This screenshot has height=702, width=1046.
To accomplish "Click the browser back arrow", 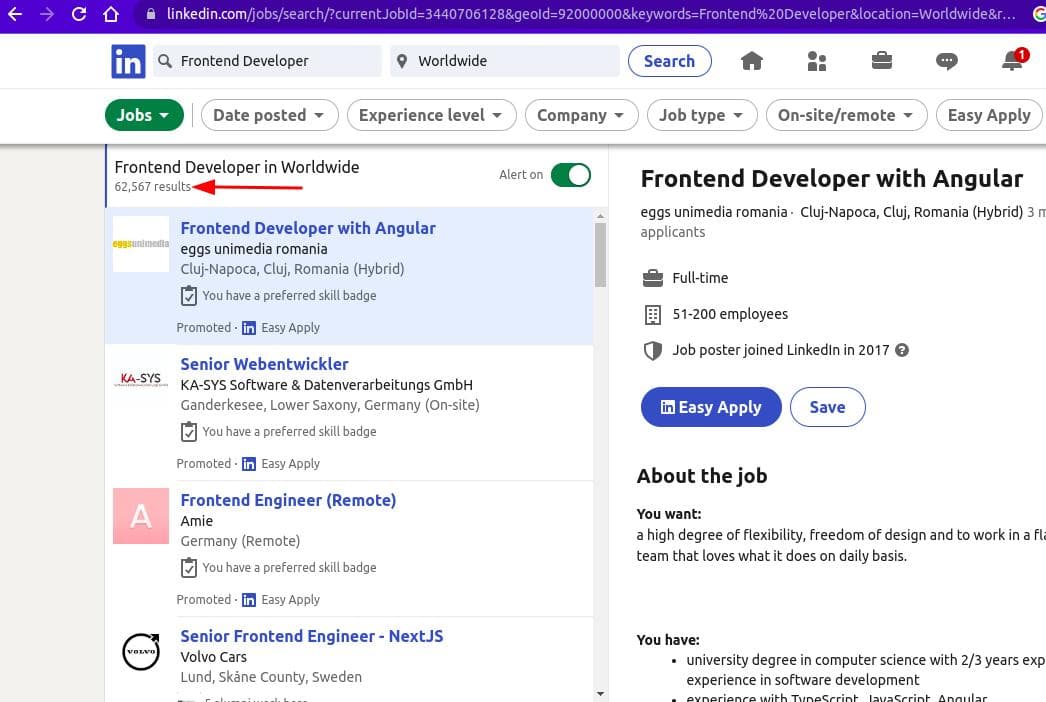I will click(x=15, y=13).
